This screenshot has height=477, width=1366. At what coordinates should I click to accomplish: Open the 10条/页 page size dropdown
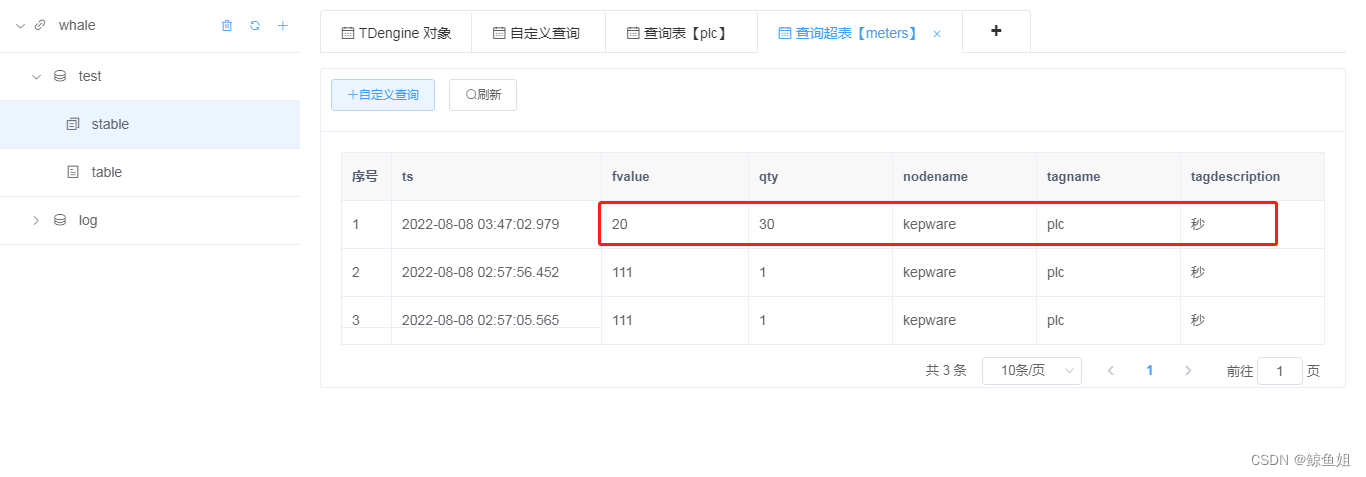click(x=1031, y=370)
